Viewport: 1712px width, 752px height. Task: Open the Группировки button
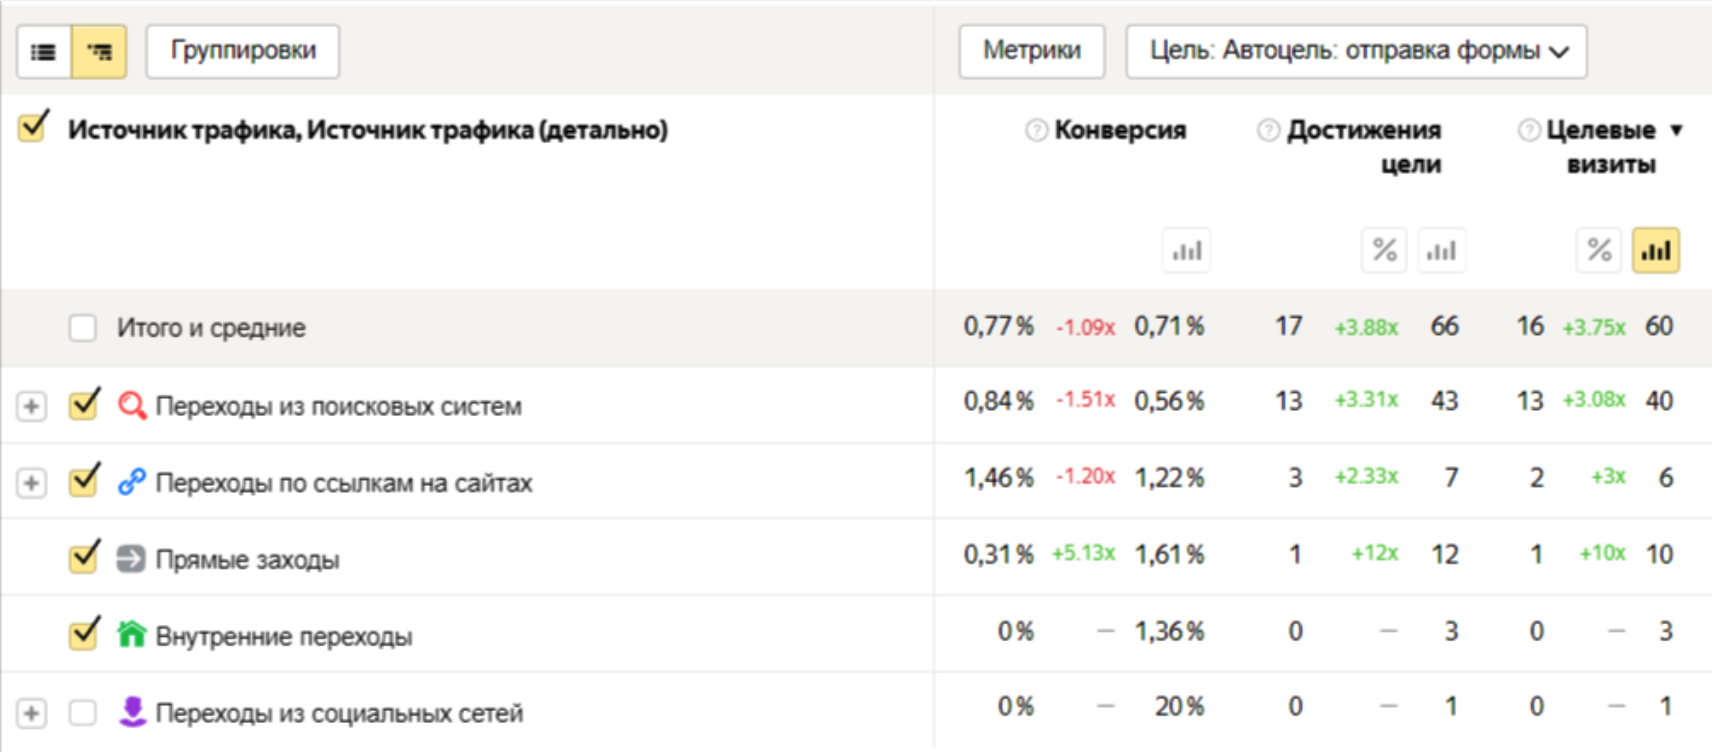click(x=242, y=51)
